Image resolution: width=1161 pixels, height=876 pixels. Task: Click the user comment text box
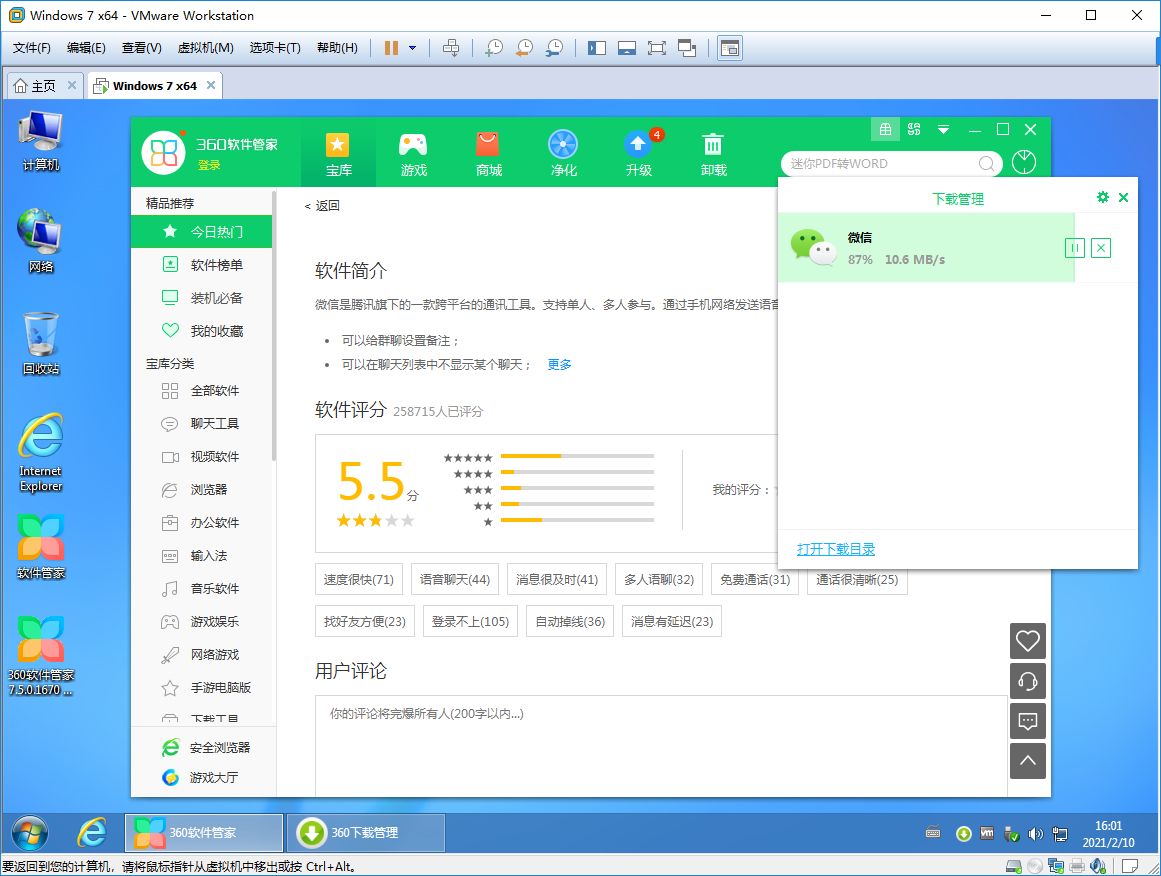coord(660,745)
